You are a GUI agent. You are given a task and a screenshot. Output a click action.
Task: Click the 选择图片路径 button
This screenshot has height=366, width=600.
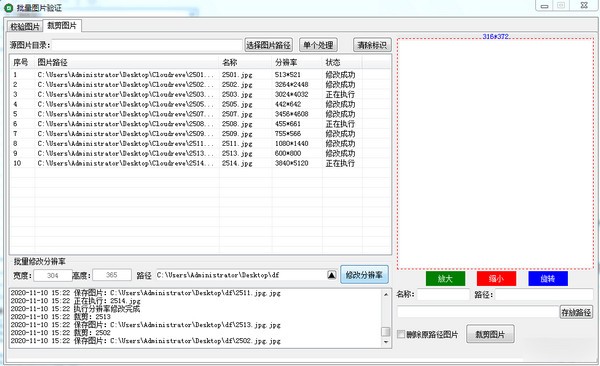[x=268, y=45]
